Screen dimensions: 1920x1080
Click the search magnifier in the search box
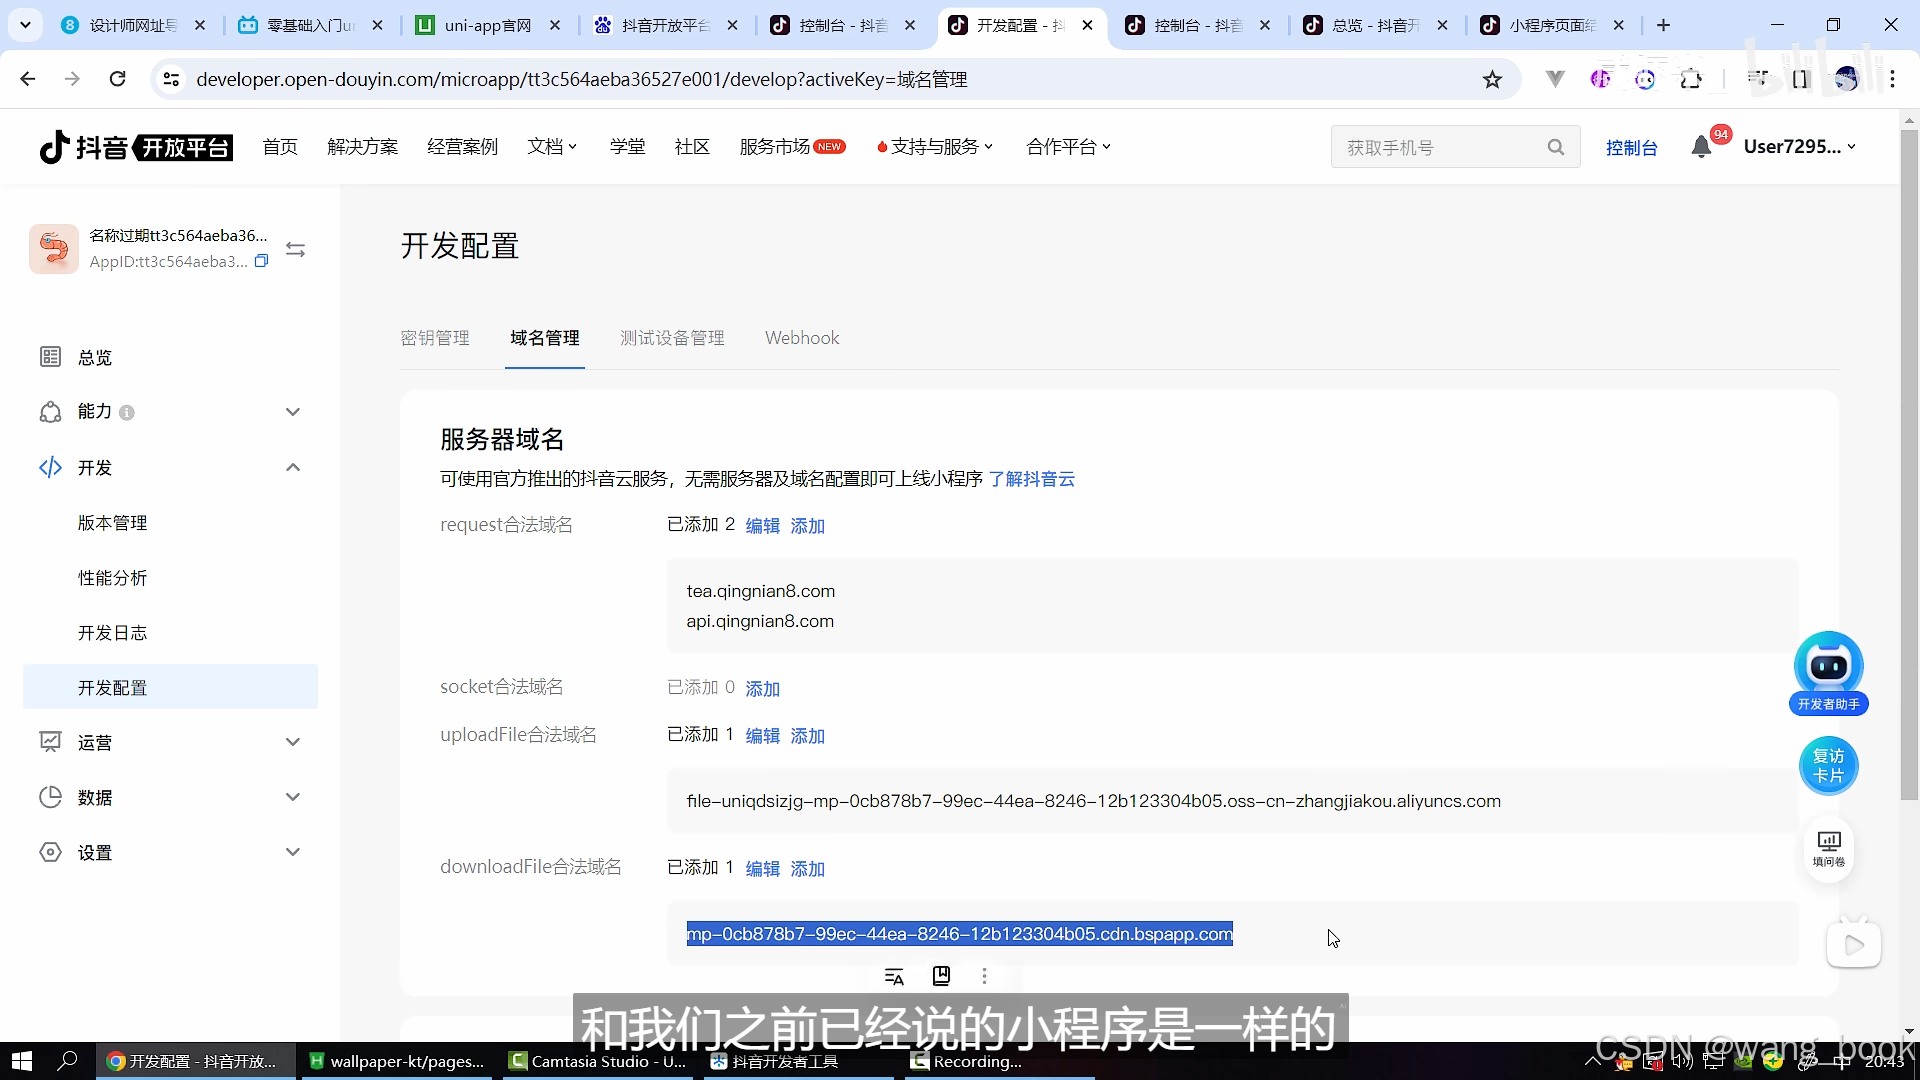tap(1555, 147)
